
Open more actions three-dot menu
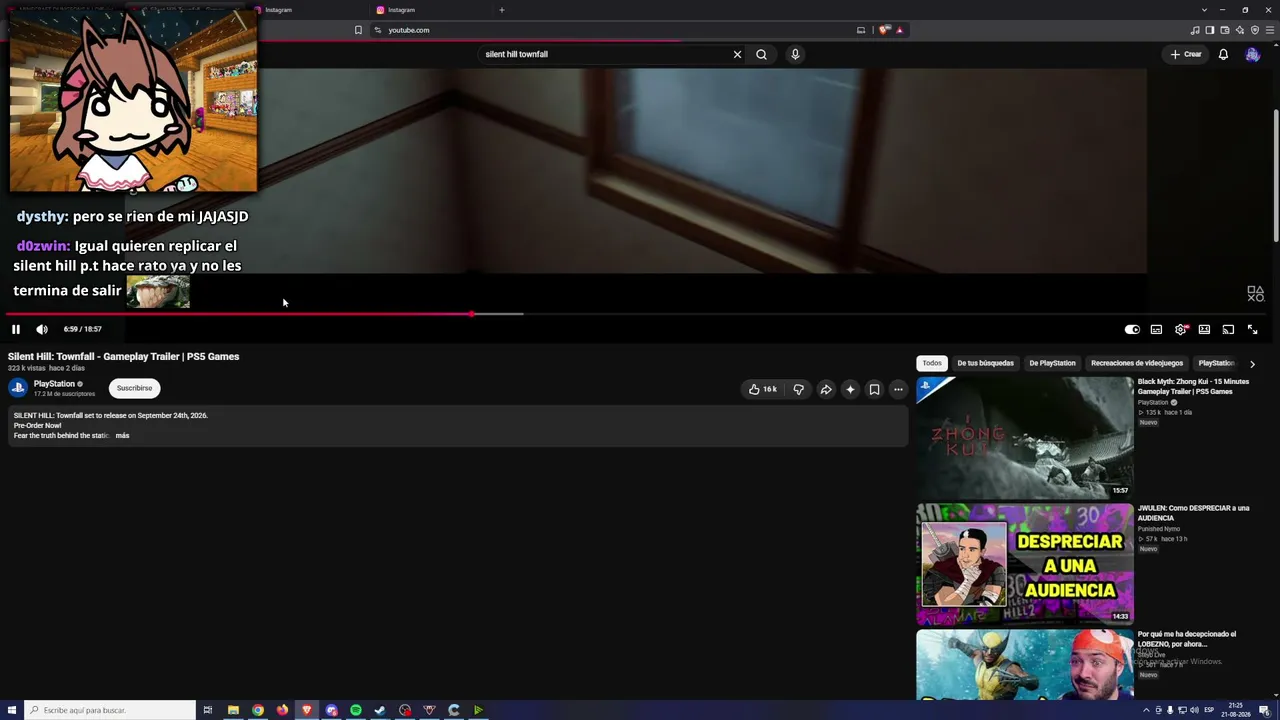point(898,389)
